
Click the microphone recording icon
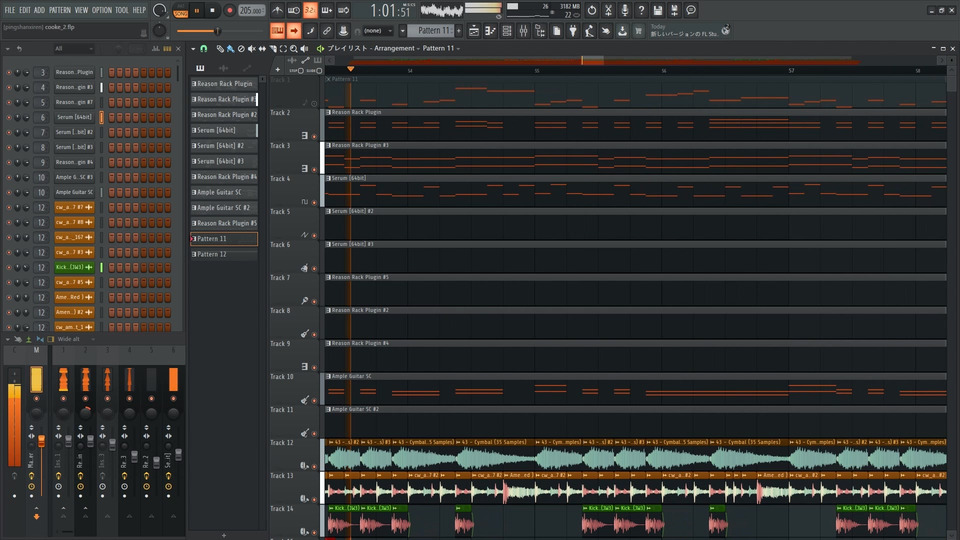[625, 10]
